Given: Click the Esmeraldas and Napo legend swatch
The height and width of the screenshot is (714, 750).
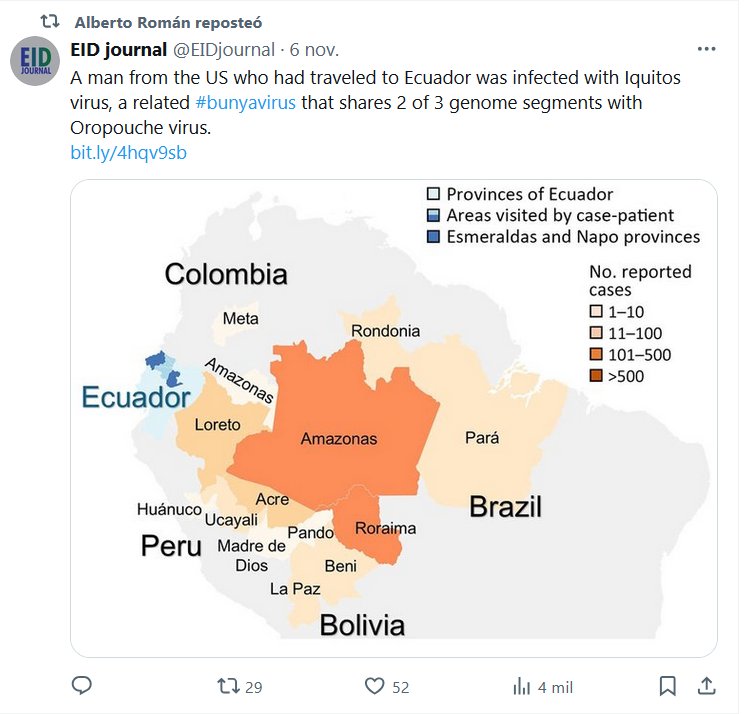Looking at the screenshot, I should pos(433,237).
